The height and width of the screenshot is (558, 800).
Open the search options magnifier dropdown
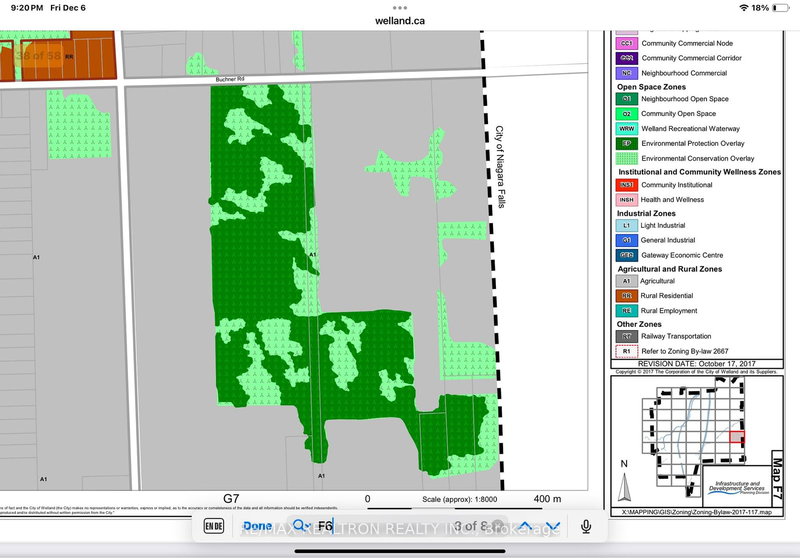coord(300,526)
